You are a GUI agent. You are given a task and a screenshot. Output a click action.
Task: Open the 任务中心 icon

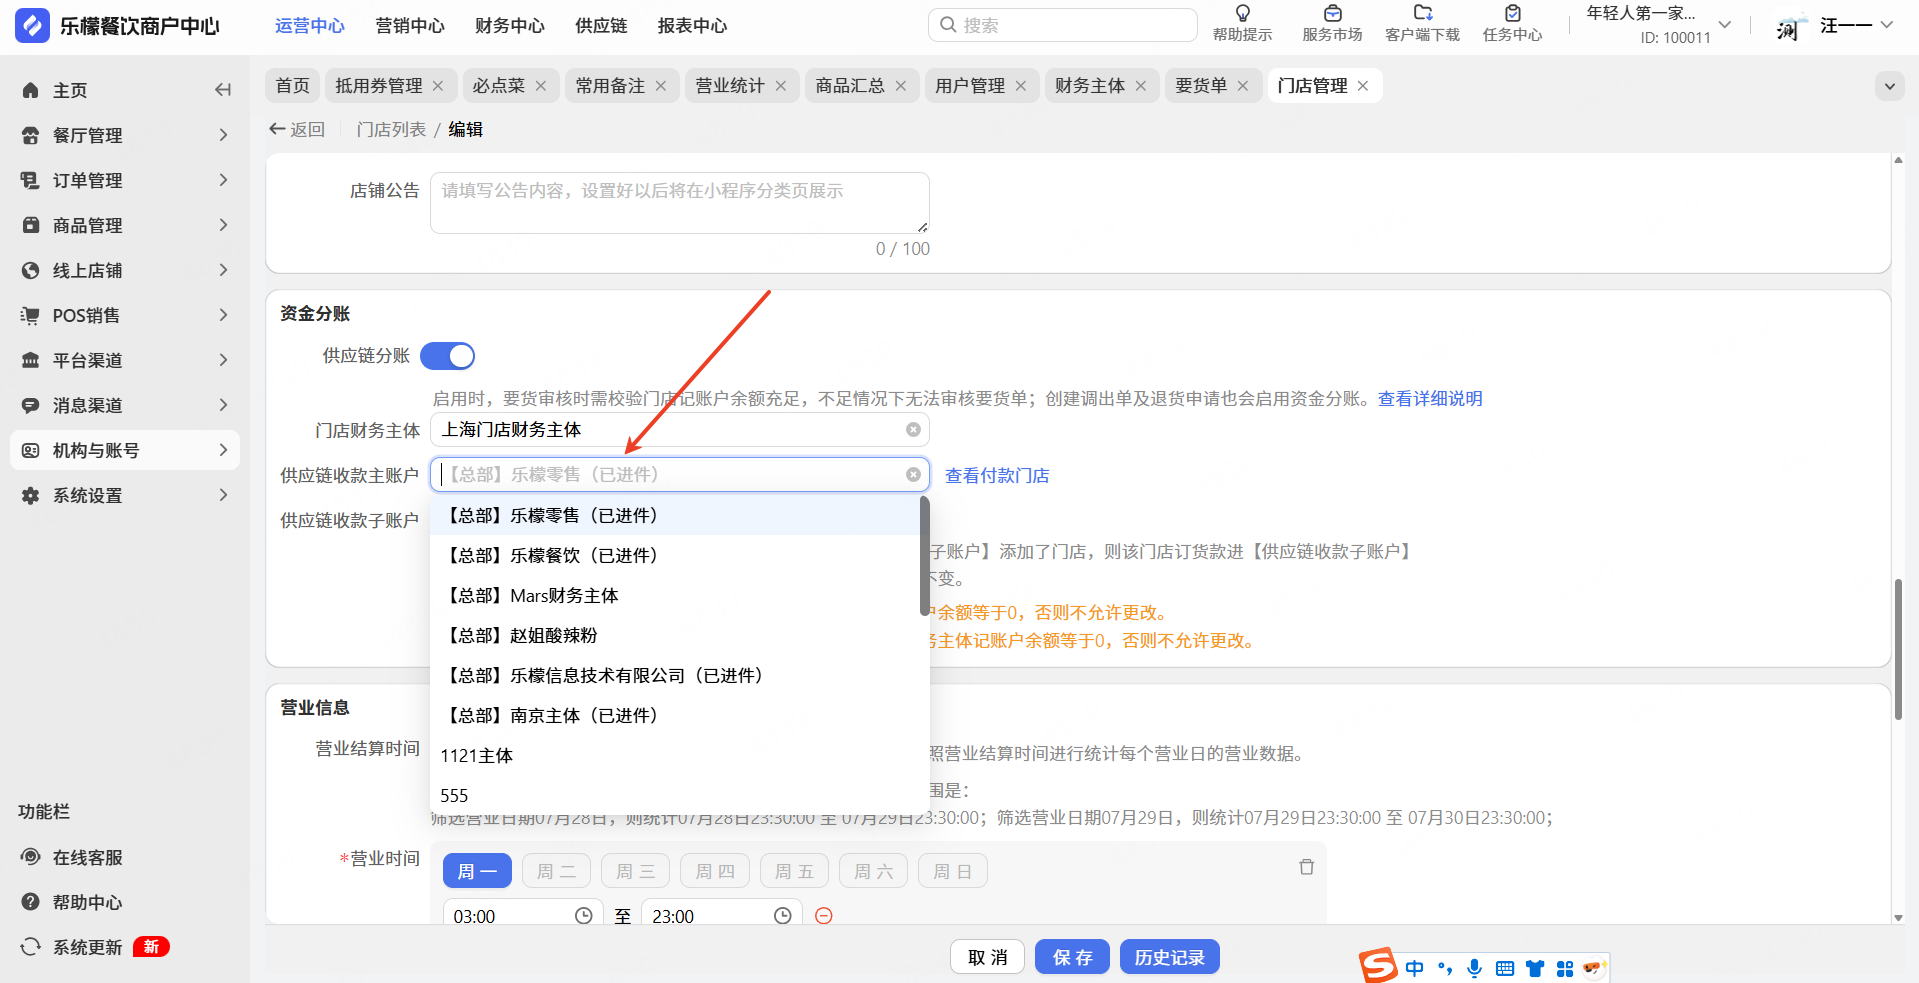coord(1513,14)
